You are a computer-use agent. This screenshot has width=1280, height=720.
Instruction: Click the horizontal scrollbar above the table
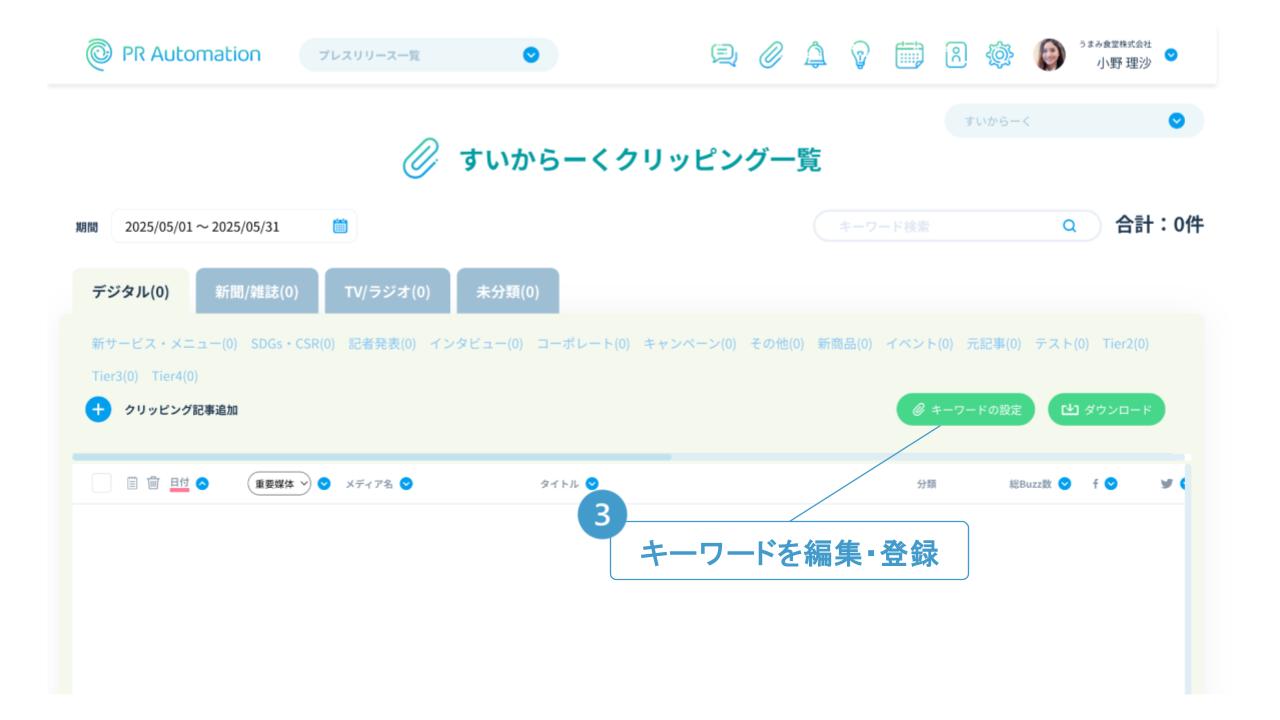point(372,457)
